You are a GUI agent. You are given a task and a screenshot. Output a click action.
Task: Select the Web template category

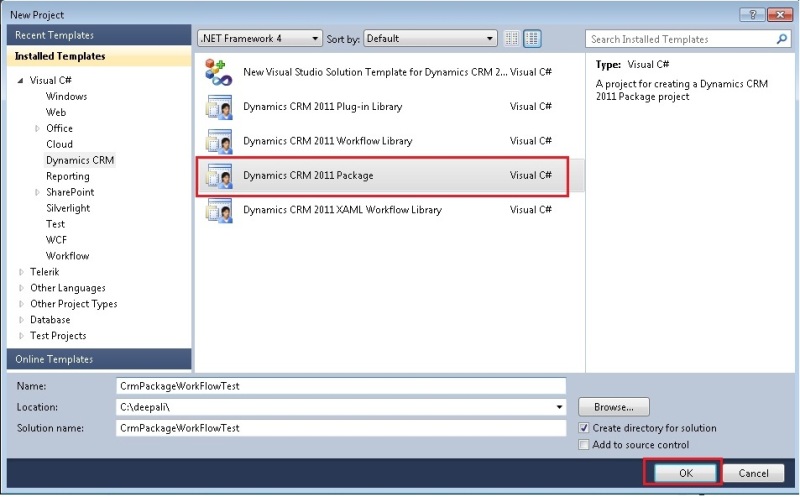(x=56, y=112)
